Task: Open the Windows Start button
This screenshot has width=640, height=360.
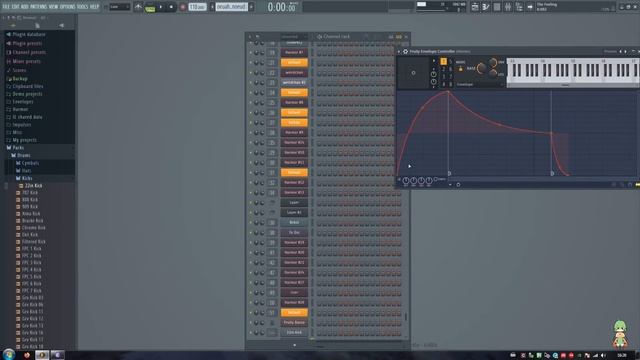Action: pos(9,354)
